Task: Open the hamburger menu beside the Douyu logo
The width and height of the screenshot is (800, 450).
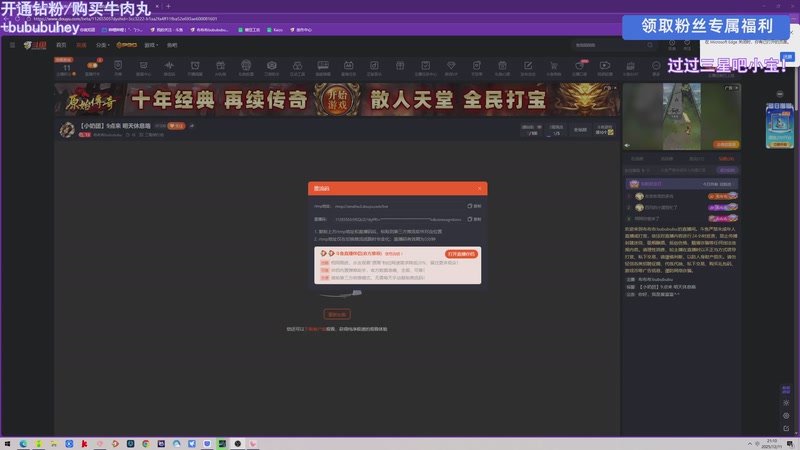Action: click(12, 45)
